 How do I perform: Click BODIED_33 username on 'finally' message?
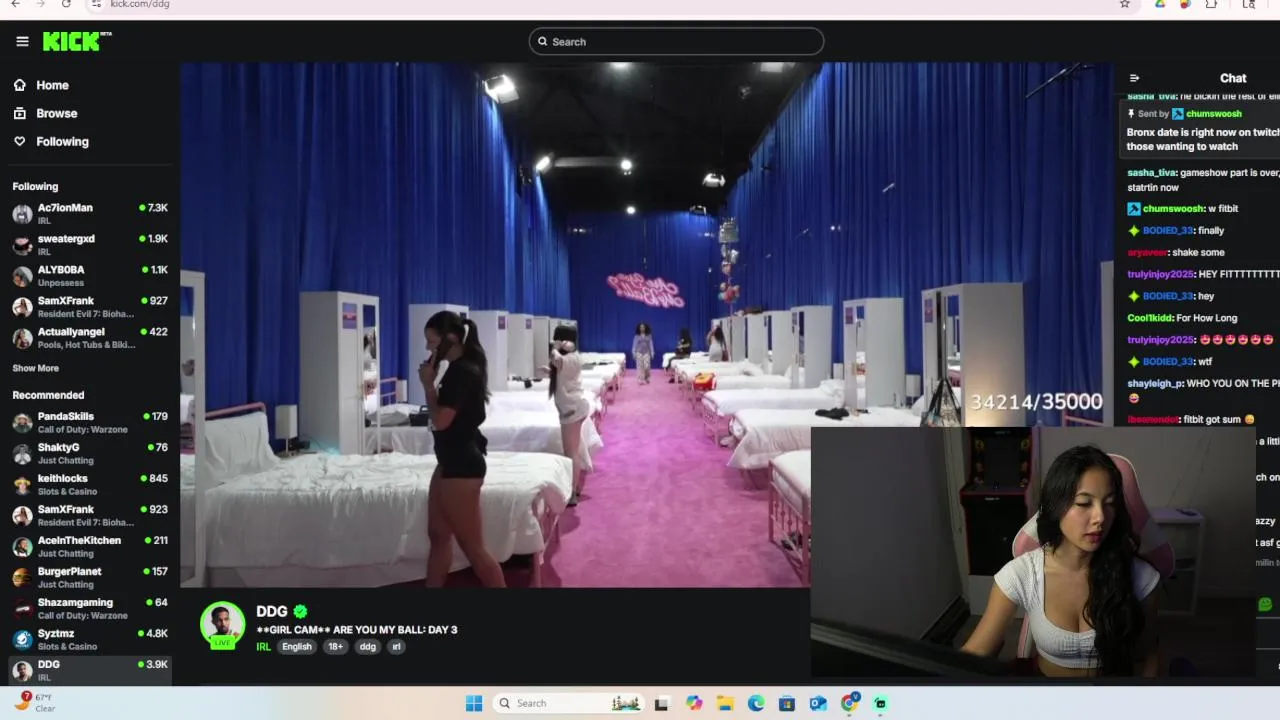pos(1167,231)
